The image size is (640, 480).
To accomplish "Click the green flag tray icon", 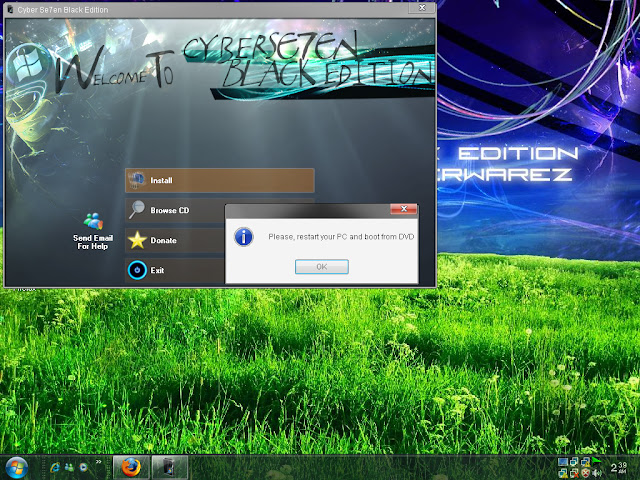I will [596, 462].
